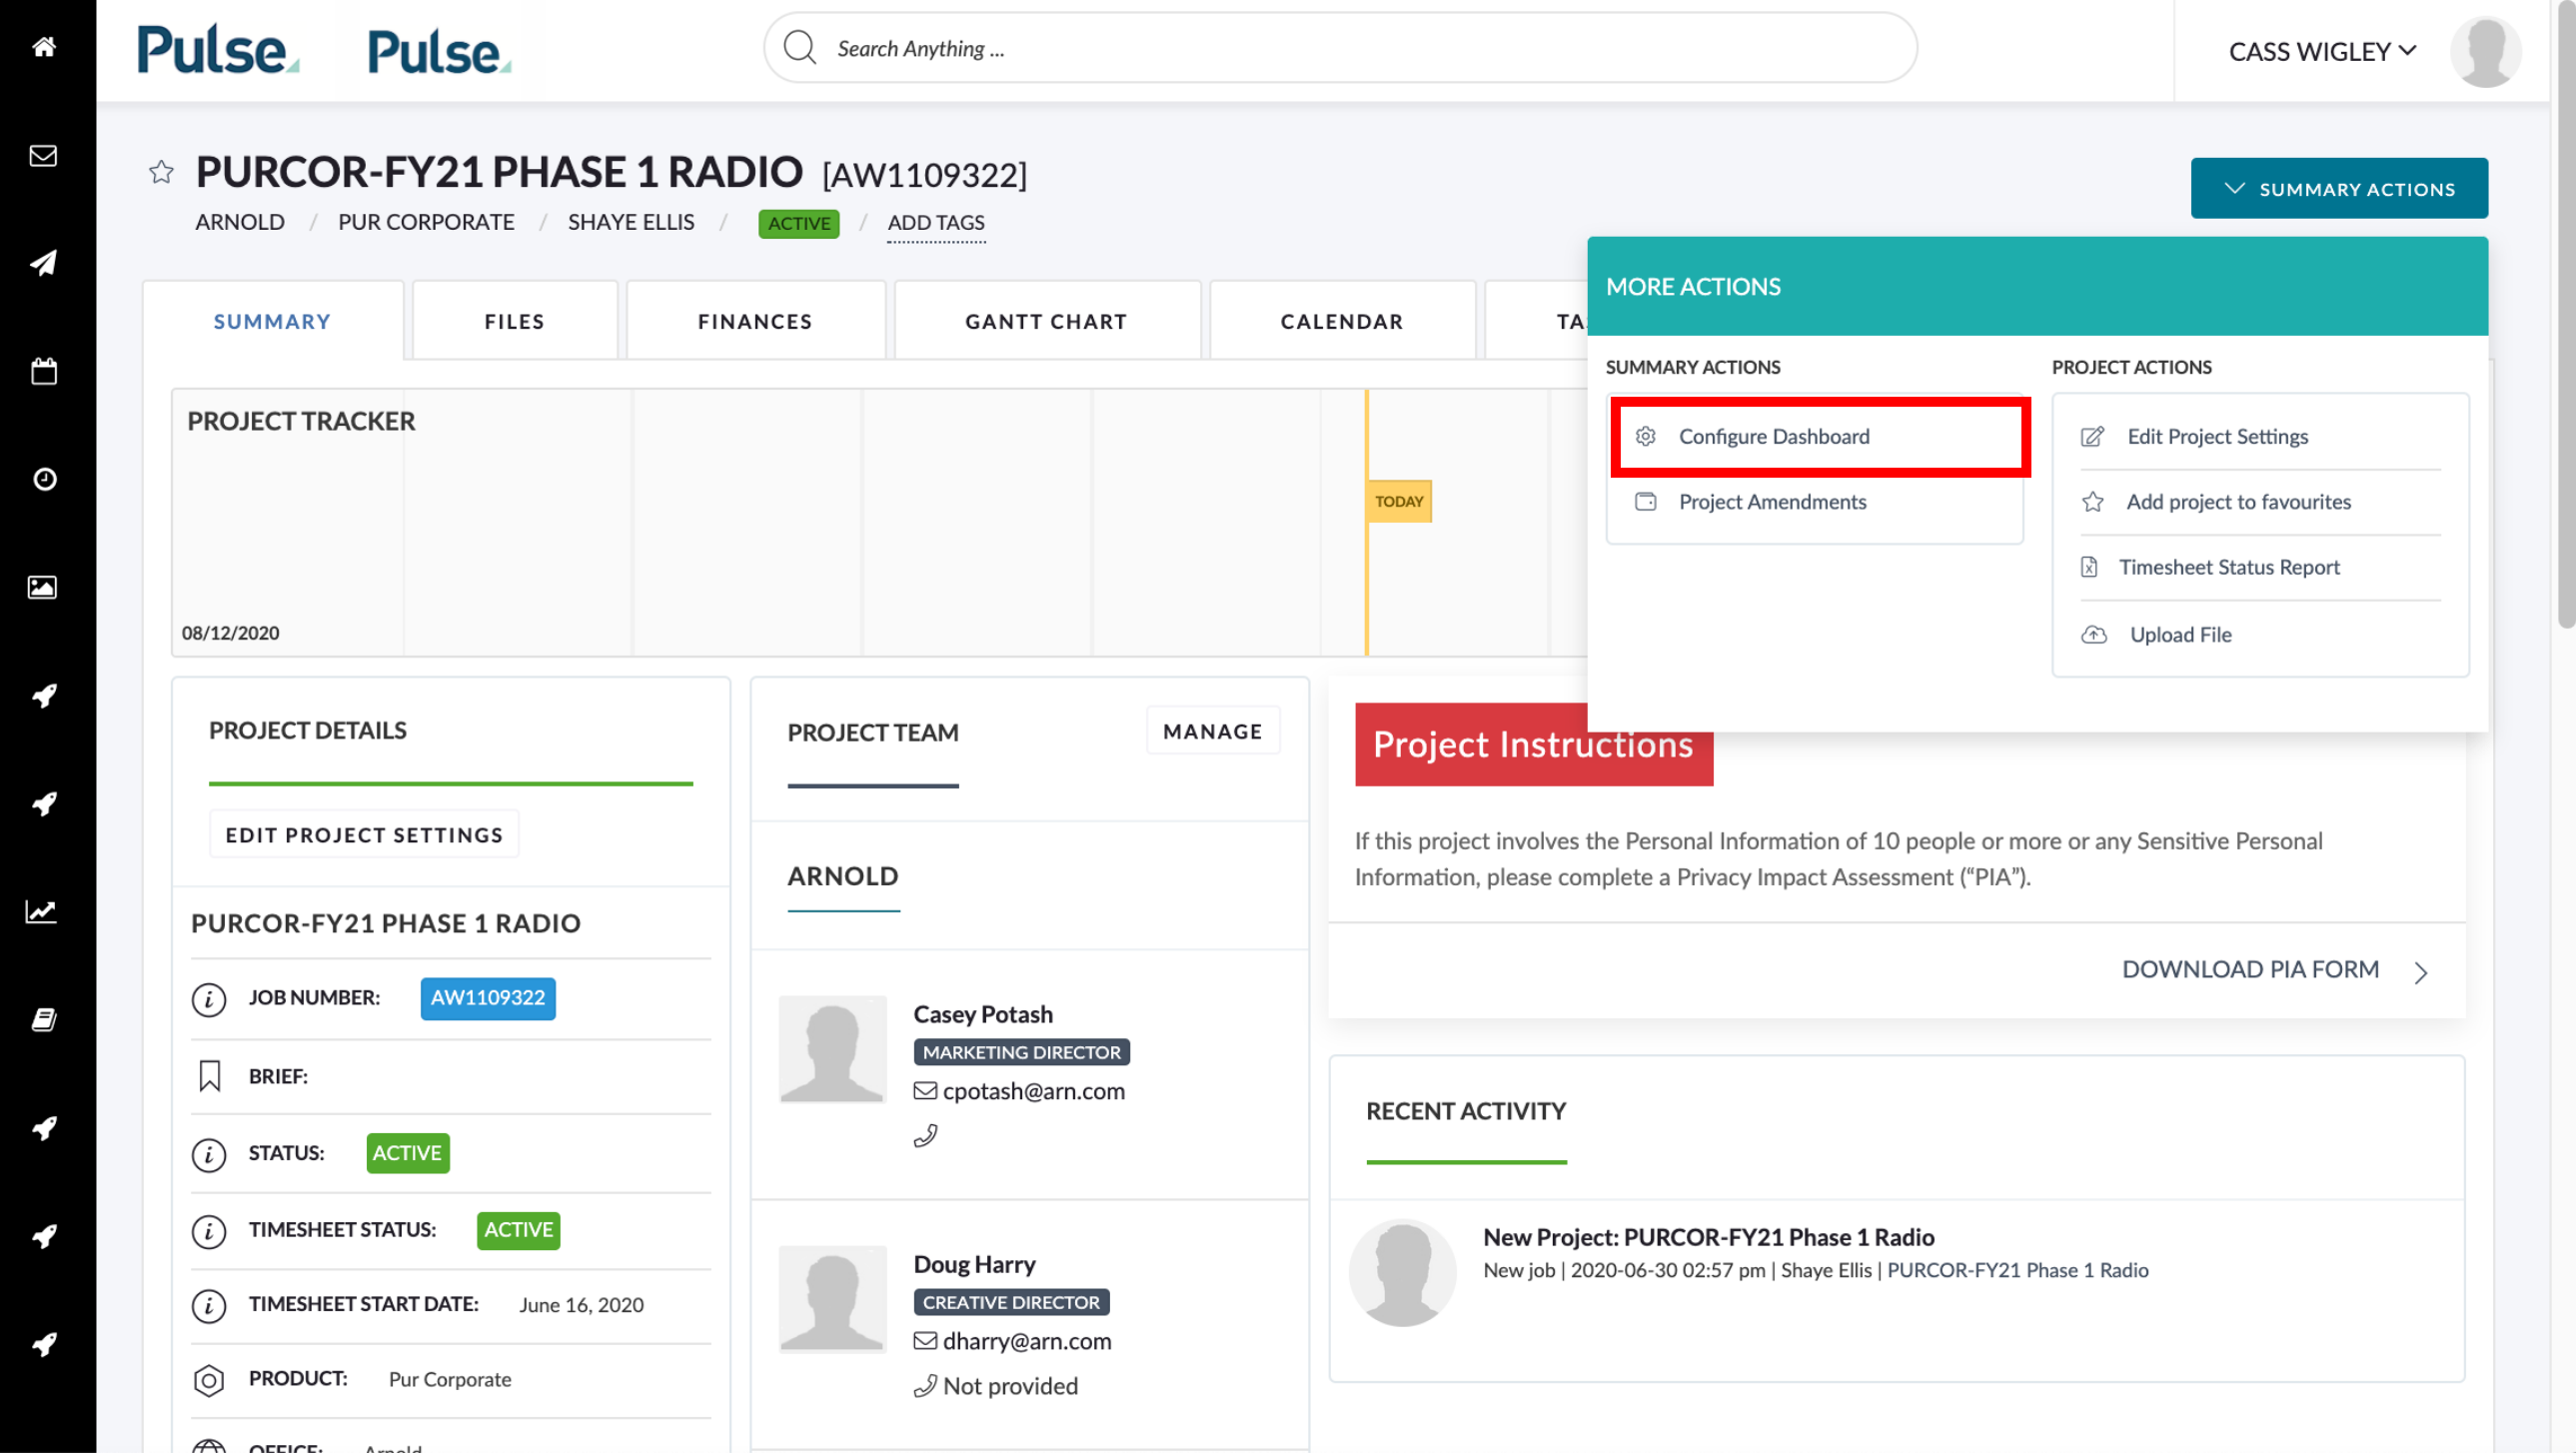Click the Upload File cloud icon
This screenshot has width=2576, height=1453.
tap(2094, 635)
